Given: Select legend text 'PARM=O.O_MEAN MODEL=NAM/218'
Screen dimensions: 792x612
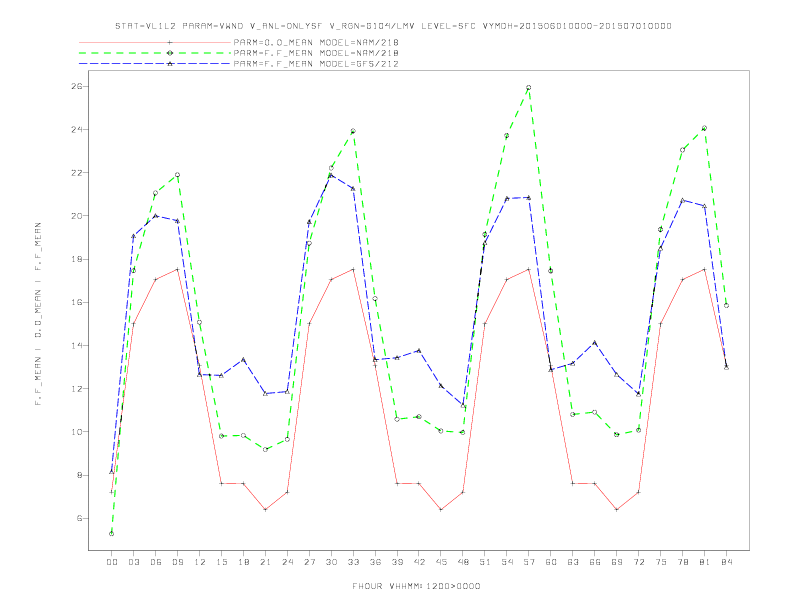Looking at the screenshot, I should point(316,42).
